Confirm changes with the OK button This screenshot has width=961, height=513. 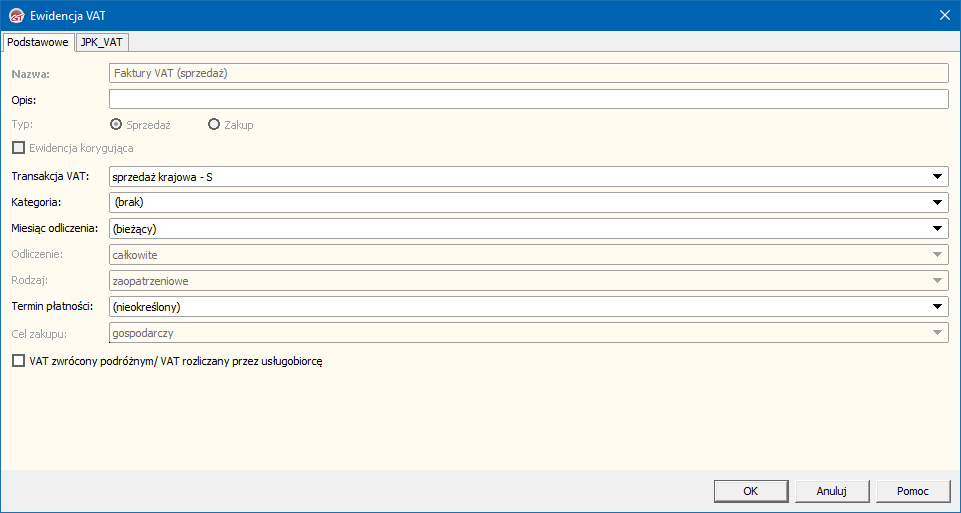click(751, 491)
